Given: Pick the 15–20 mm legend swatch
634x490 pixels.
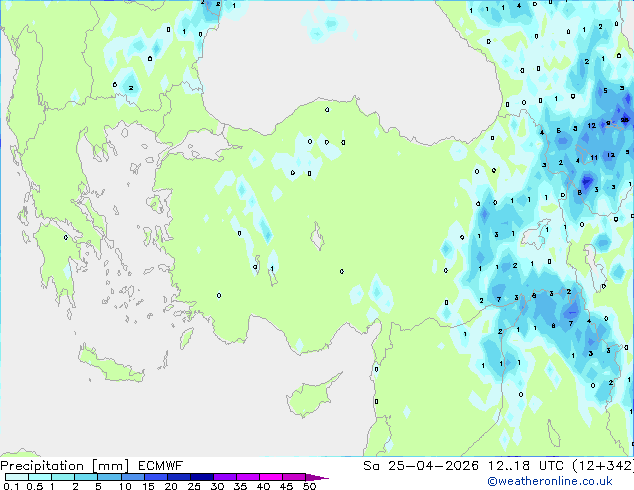Looking at the screenshot, I should [155, 477].
